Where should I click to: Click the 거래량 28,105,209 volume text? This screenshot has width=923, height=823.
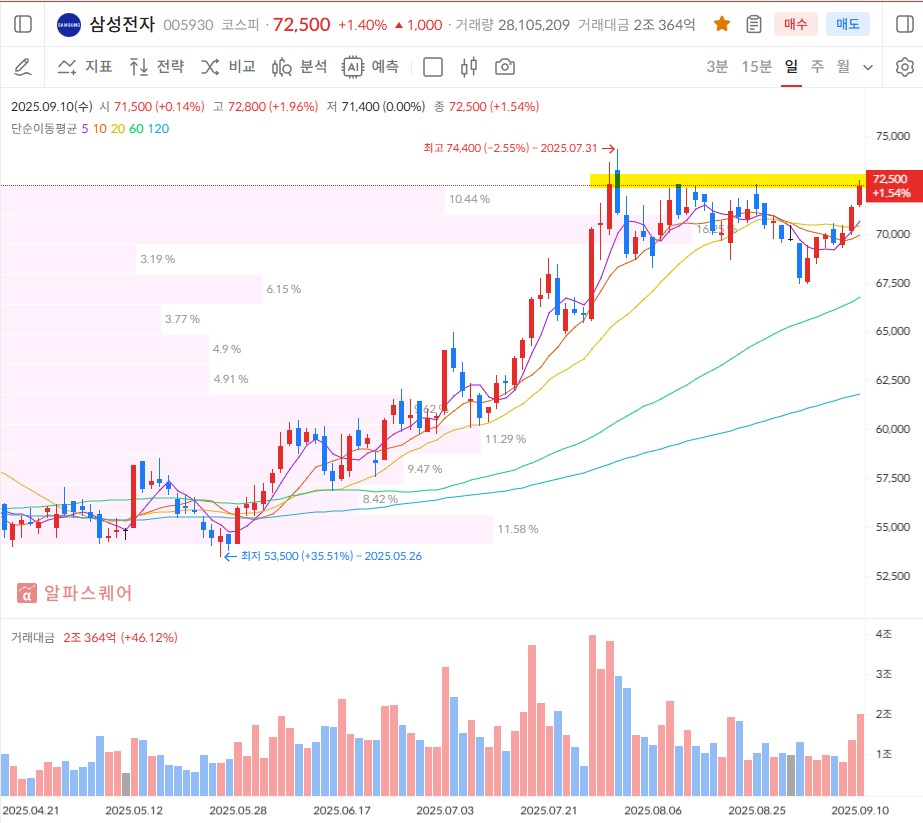point(513,25)
